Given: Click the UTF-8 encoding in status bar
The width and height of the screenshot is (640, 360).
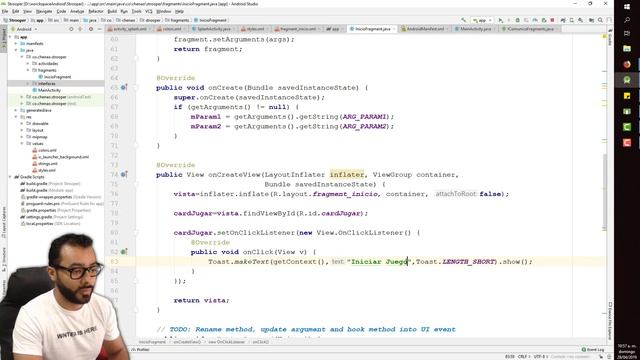Looking at the screenshot, I should tap(540, 356).
